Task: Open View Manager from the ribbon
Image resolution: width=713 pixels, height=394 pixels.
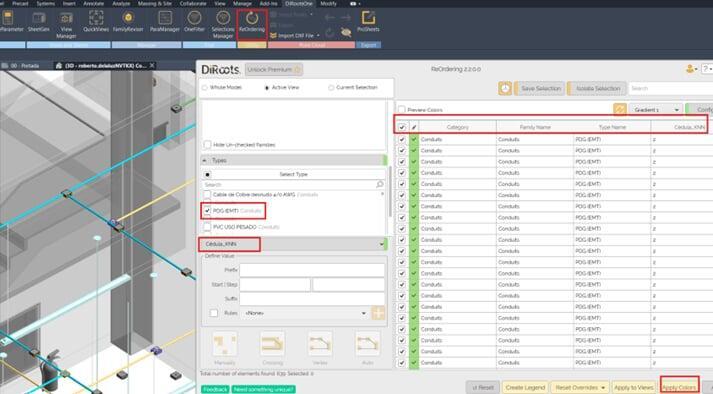Action: (x=66, y=25)
